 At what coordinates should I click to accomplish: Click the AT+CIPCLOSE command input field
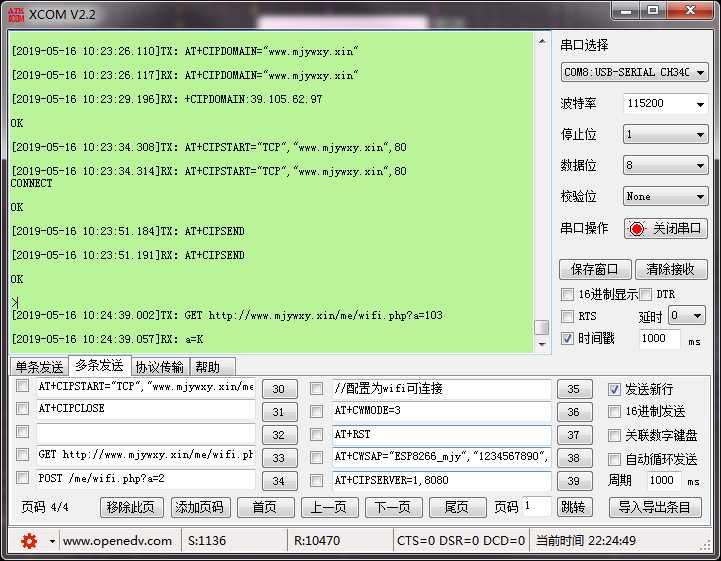click(x=146, y=408)
